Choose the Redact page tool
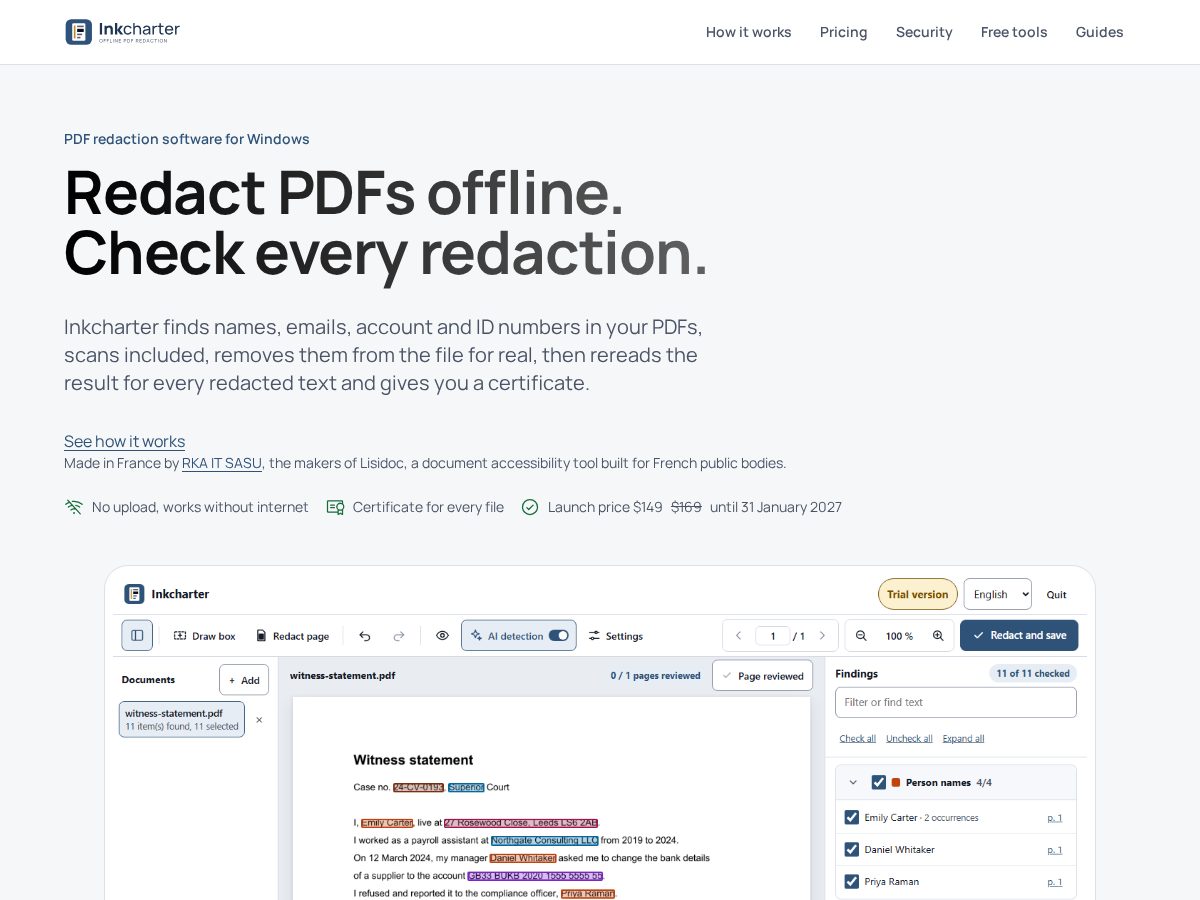The image size is (1200, 900). pyautogui.click(x=292, y=636)
